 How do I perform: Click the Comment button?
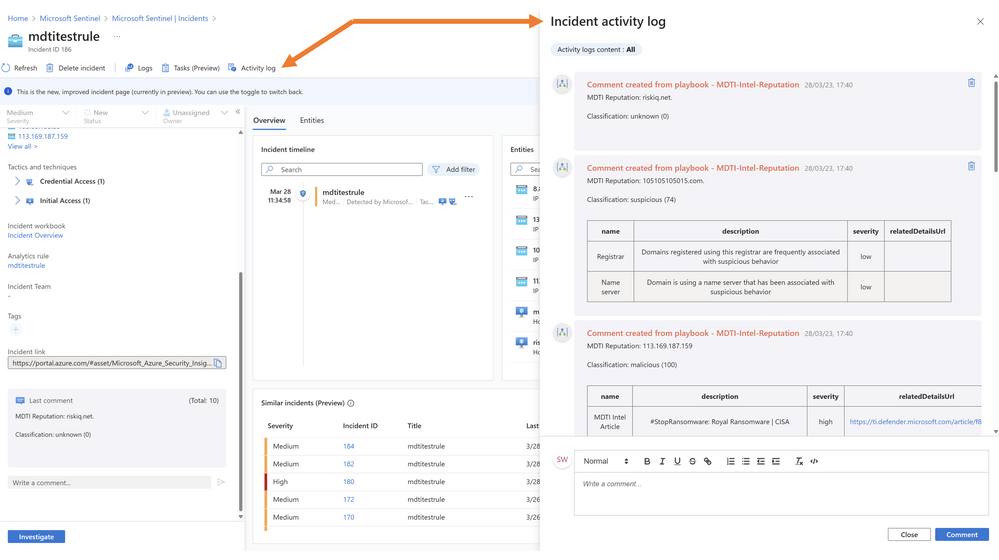[961, 535]
